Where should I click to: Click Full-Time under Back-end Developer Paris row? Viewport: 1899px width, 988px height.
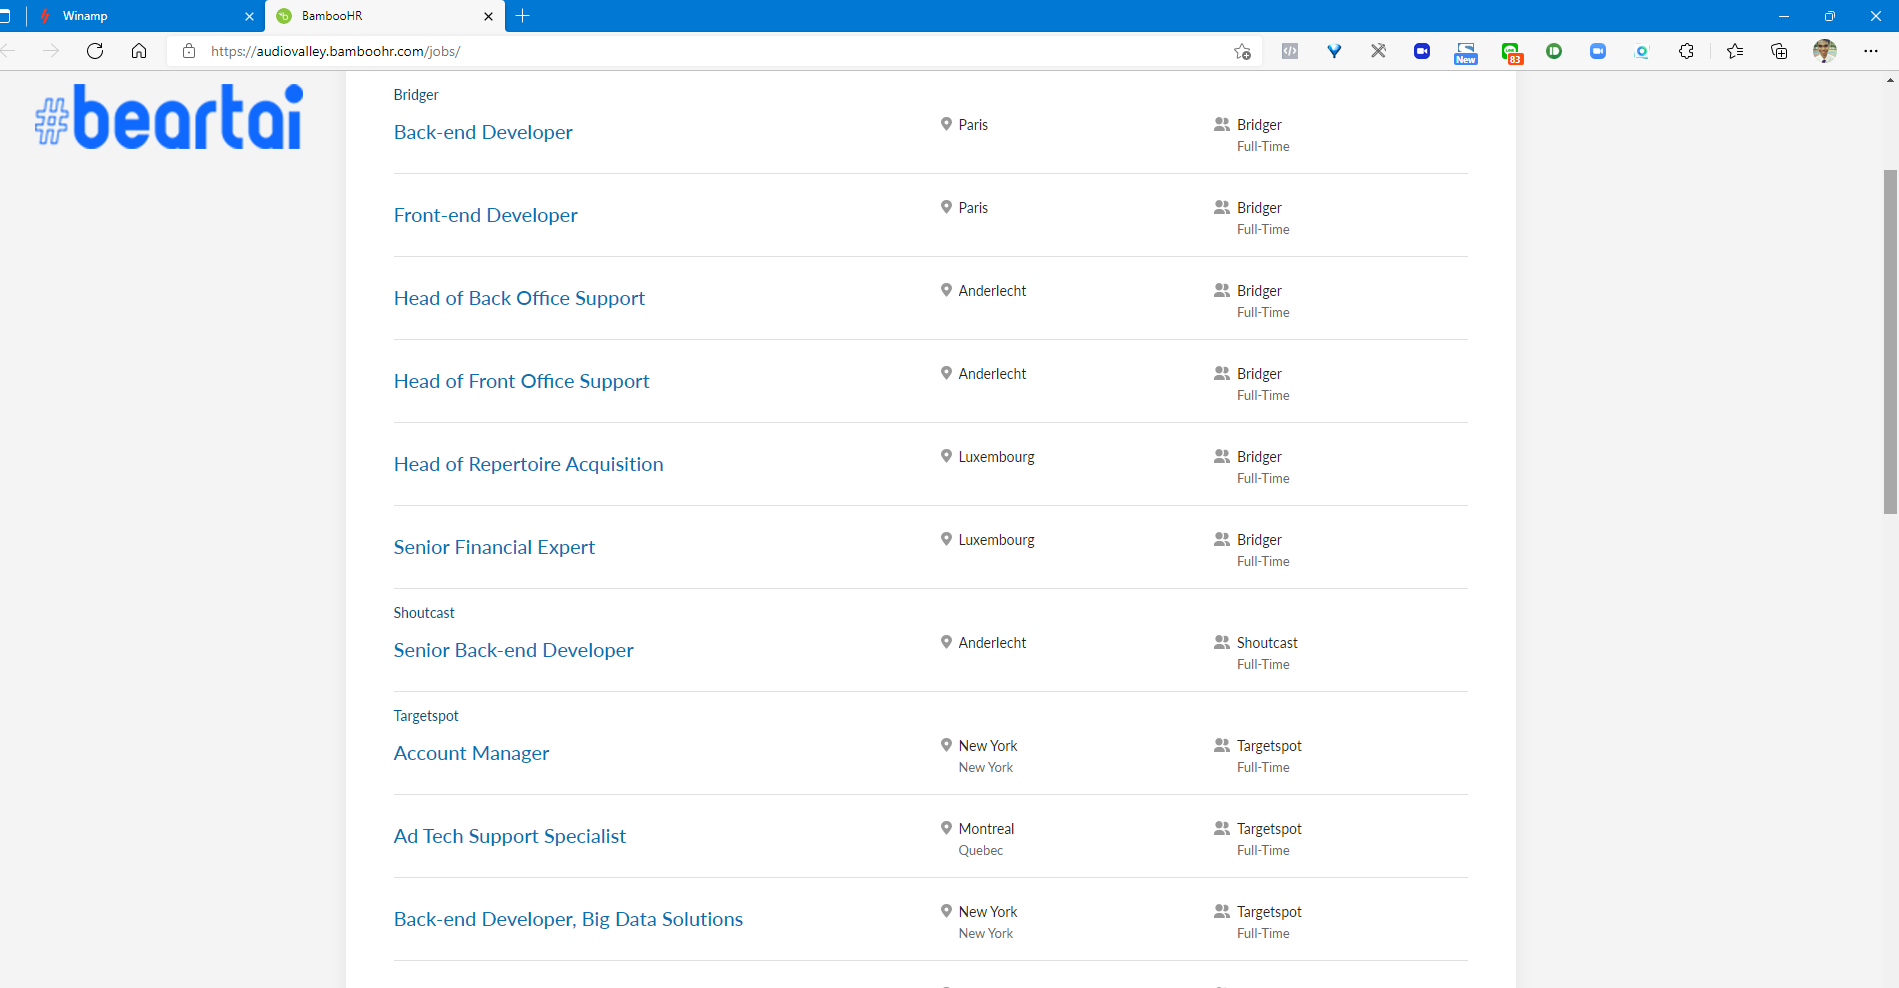1263,147
